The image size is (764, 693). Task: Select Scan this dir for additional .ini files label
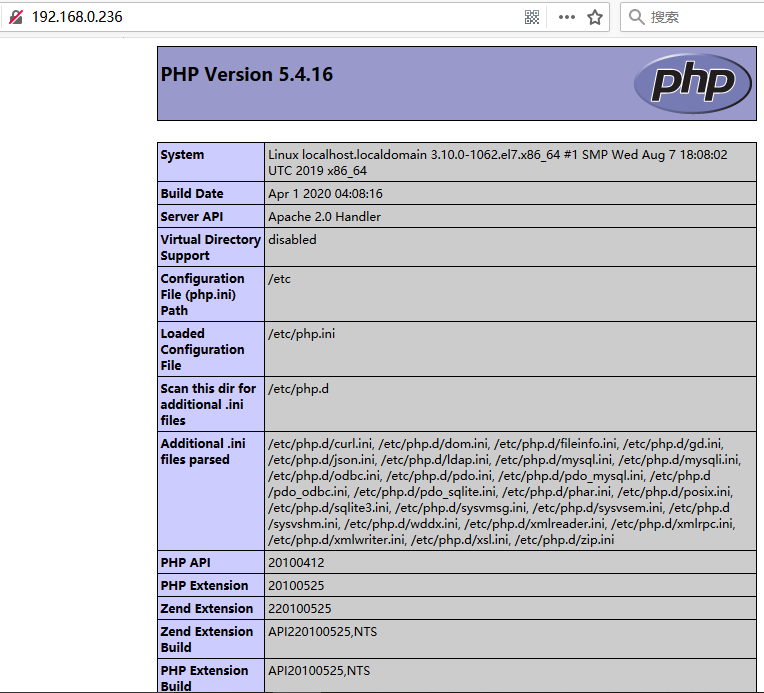click(208, 404)
